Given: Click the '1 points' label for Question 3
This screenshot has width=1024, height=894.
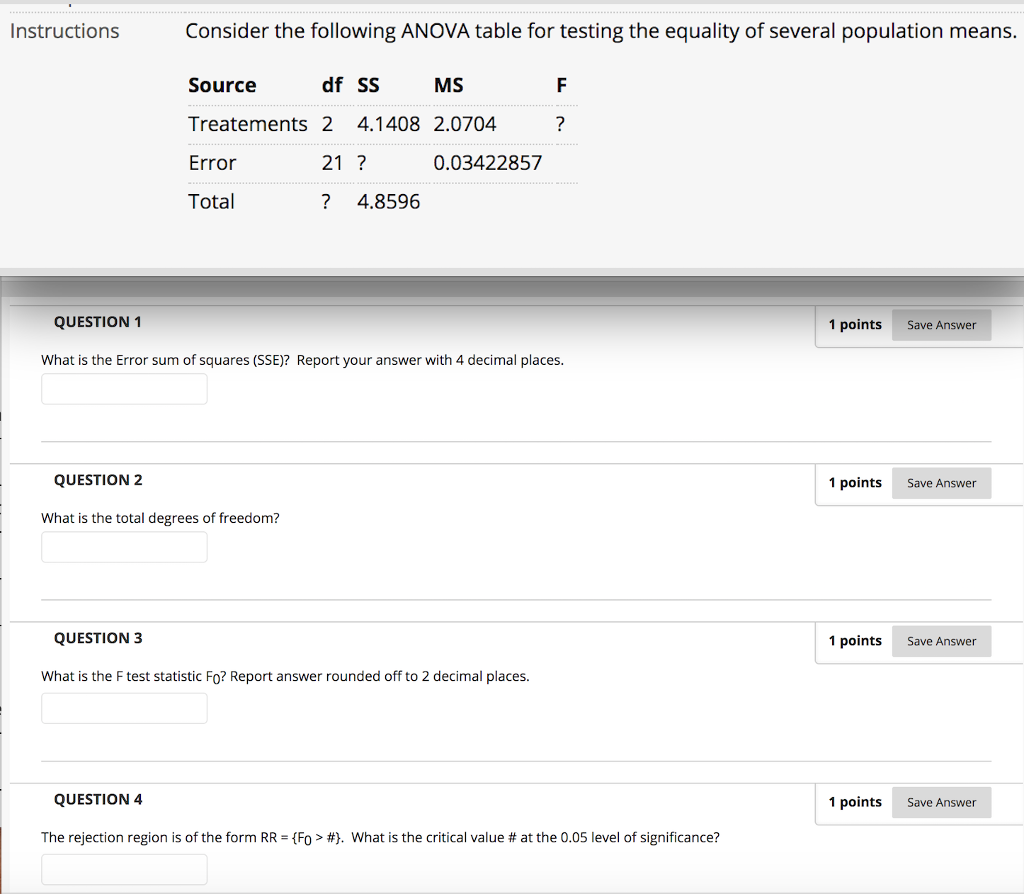Looking at the screenshot, I should 855,641.
